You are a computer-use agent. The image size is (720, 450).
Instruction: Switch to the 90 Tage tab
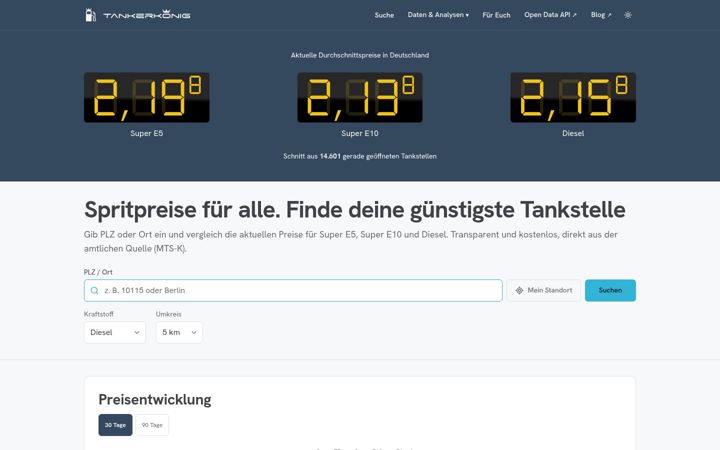[152, 425]
